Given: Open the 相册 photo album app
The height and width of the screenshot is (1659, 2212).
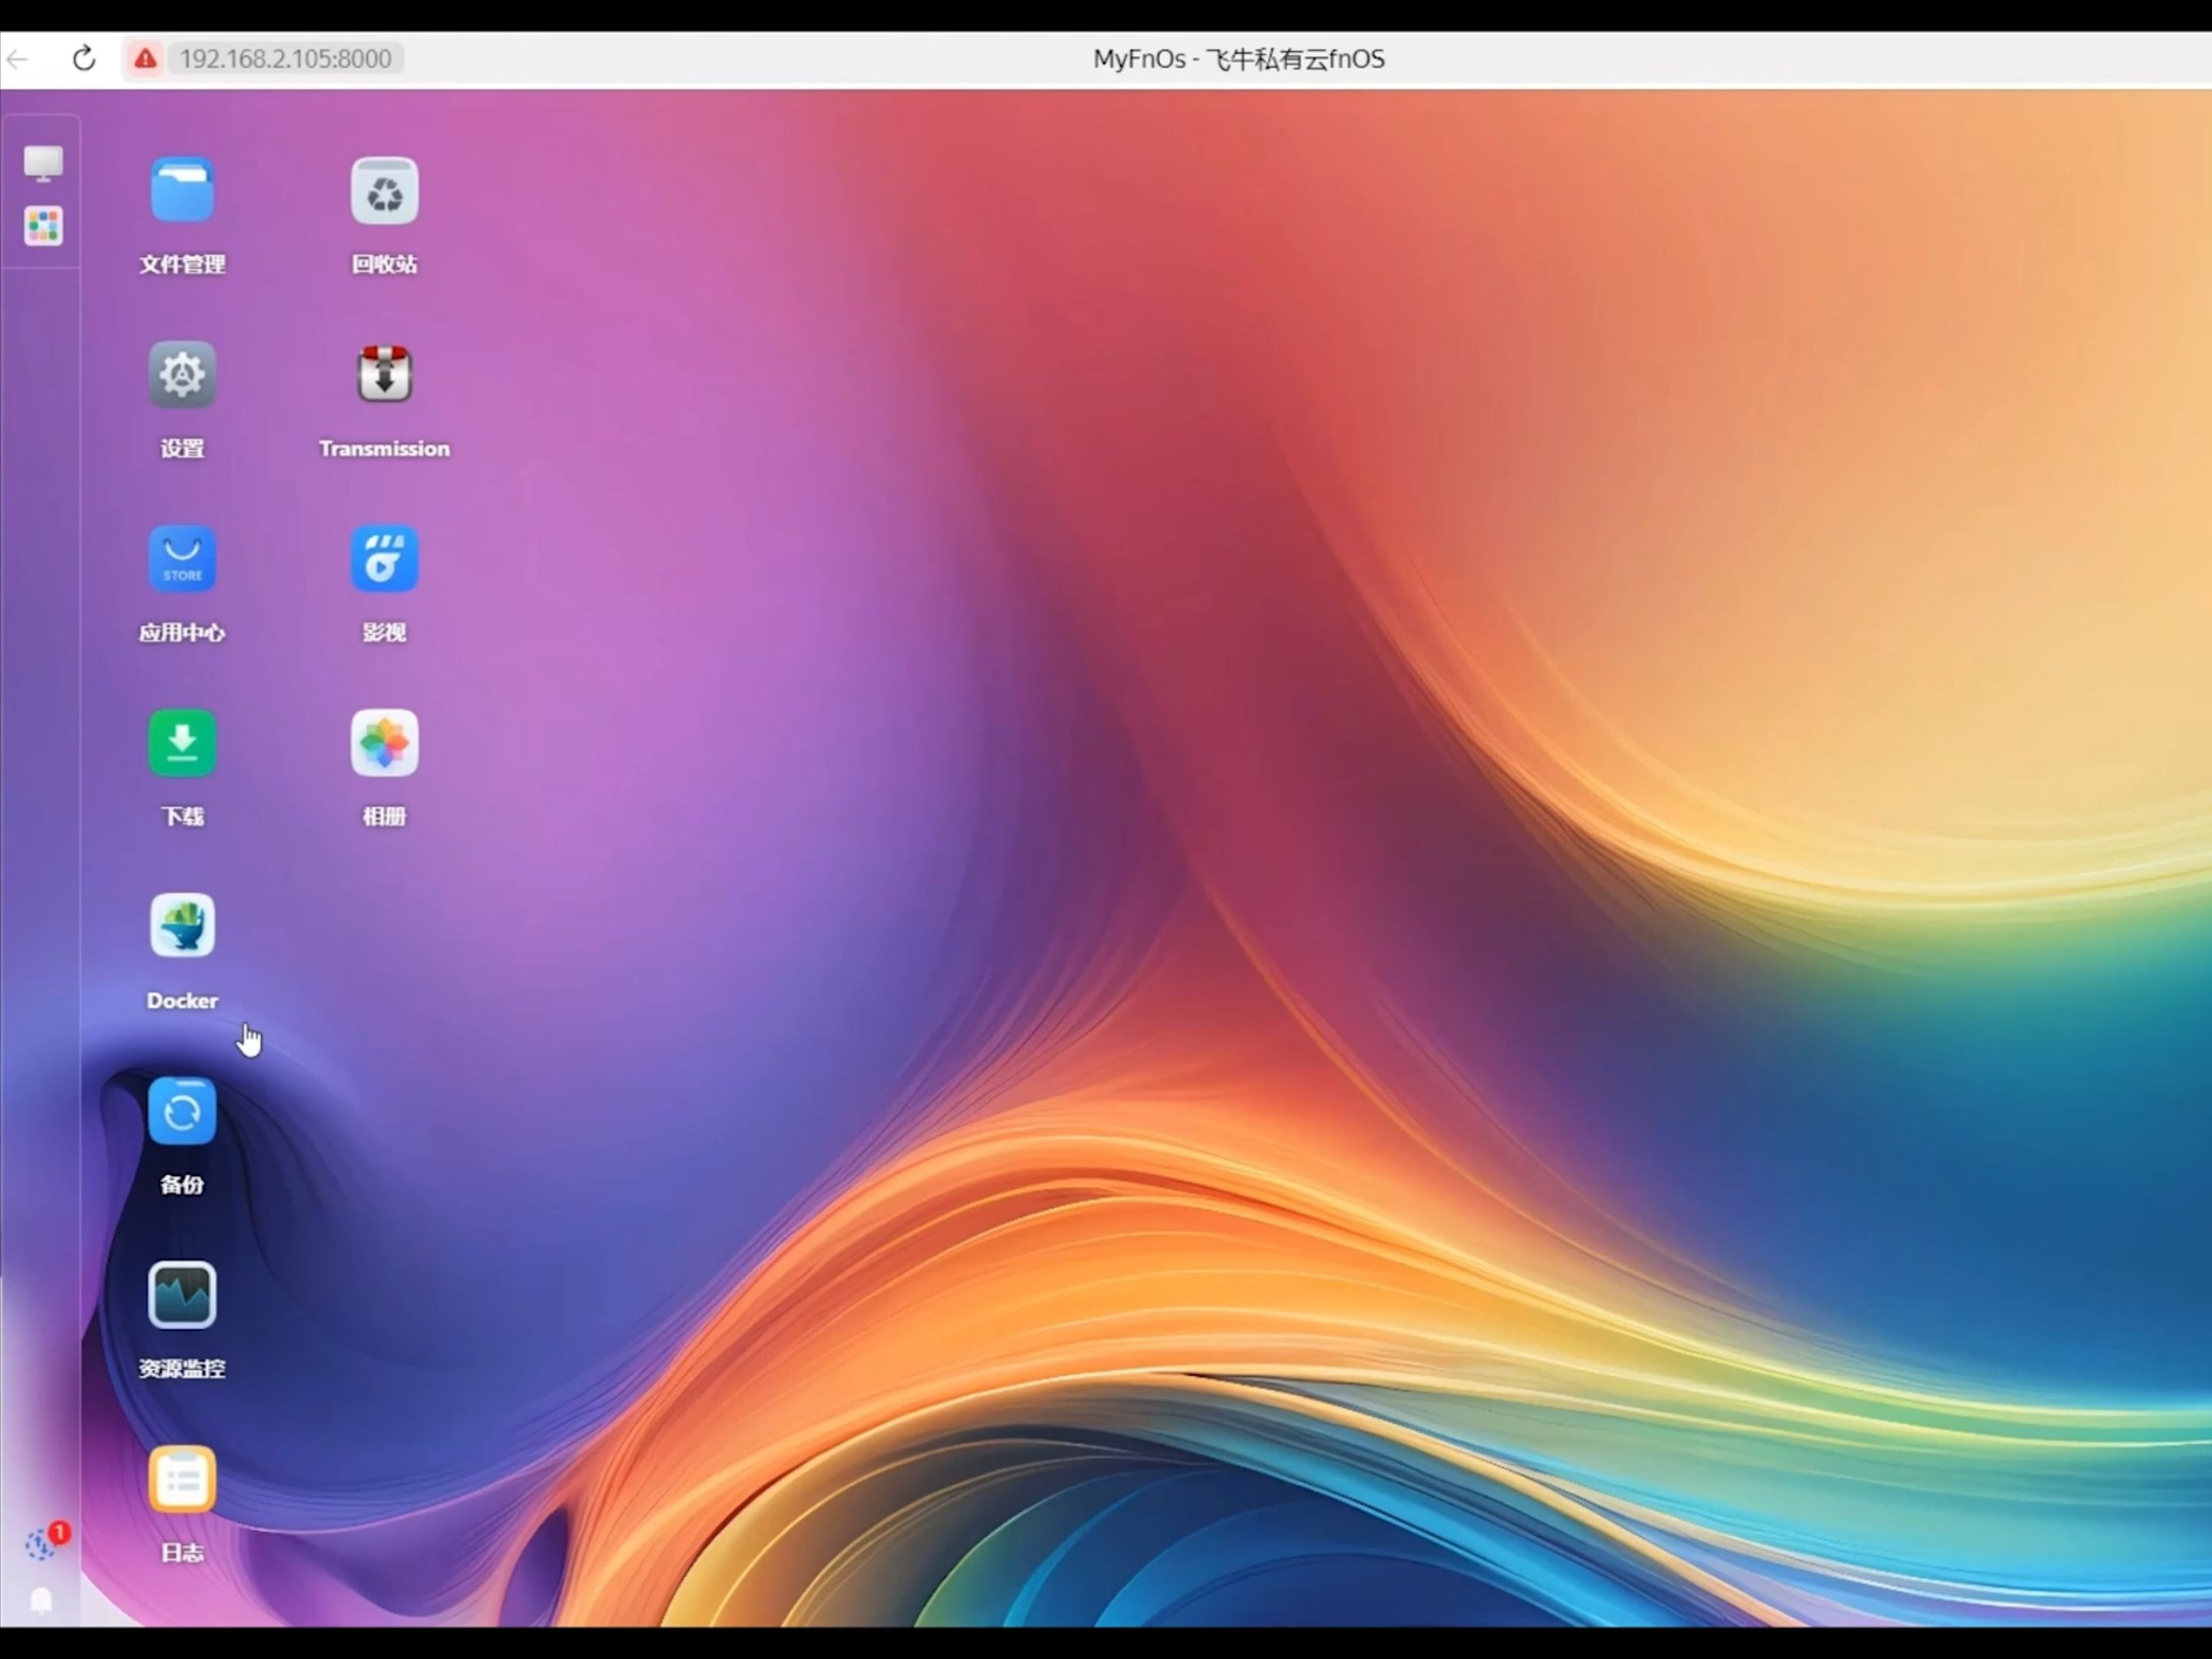Looking at the screenshot, I should 384,743.
